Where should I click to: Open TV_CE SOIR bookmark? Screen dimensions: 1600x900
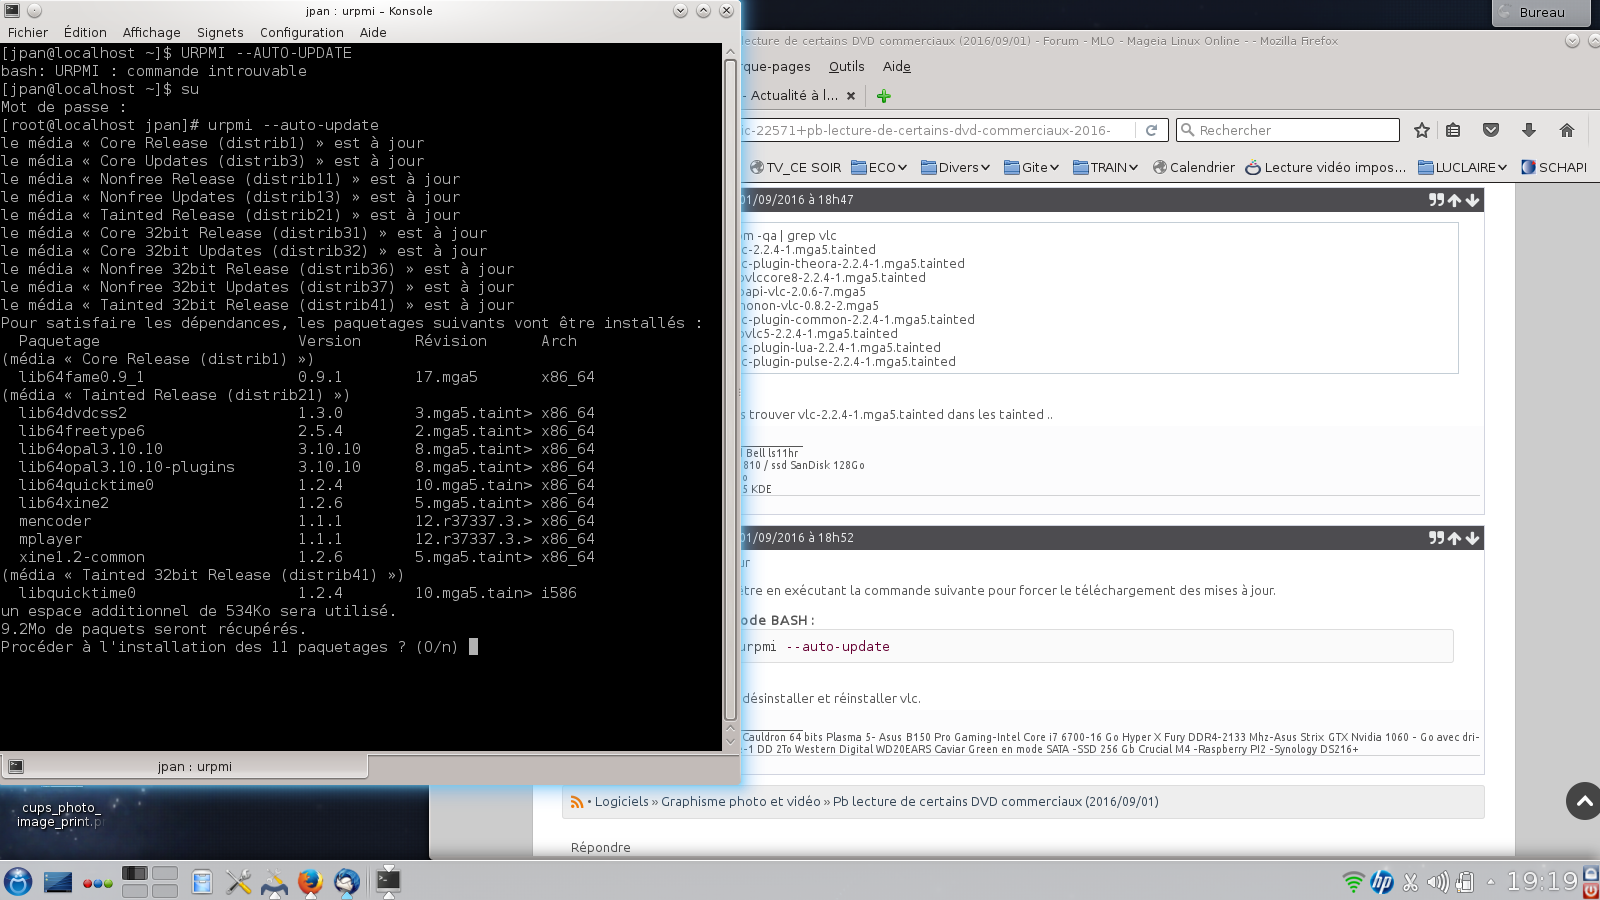(x=795, y=167)
